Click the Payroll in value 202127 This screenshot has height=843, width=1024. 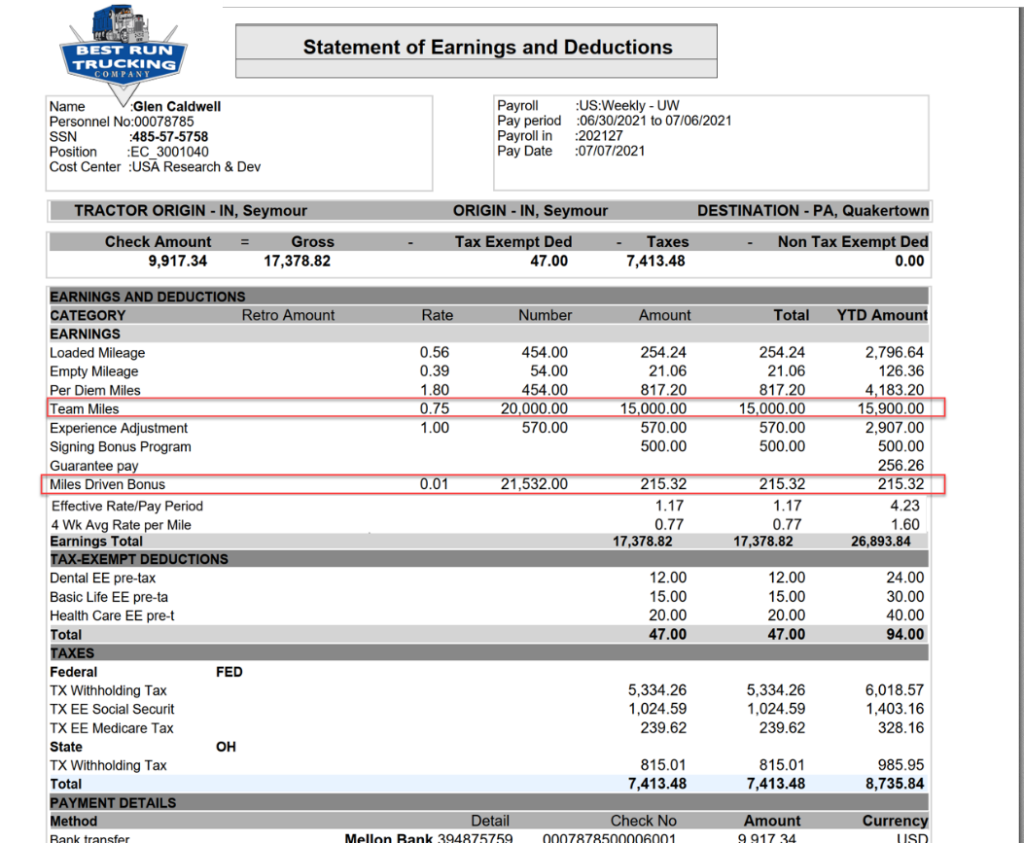point(601,136)
